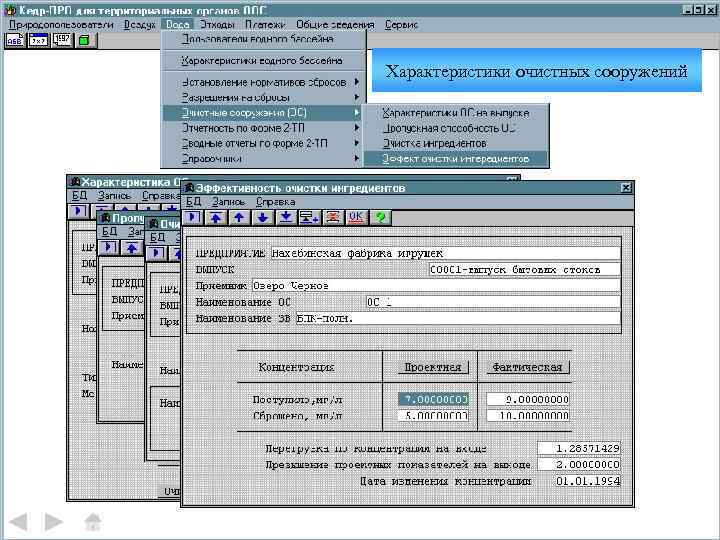Click the Наименование ЗВ field БПК-полн.

458,318
